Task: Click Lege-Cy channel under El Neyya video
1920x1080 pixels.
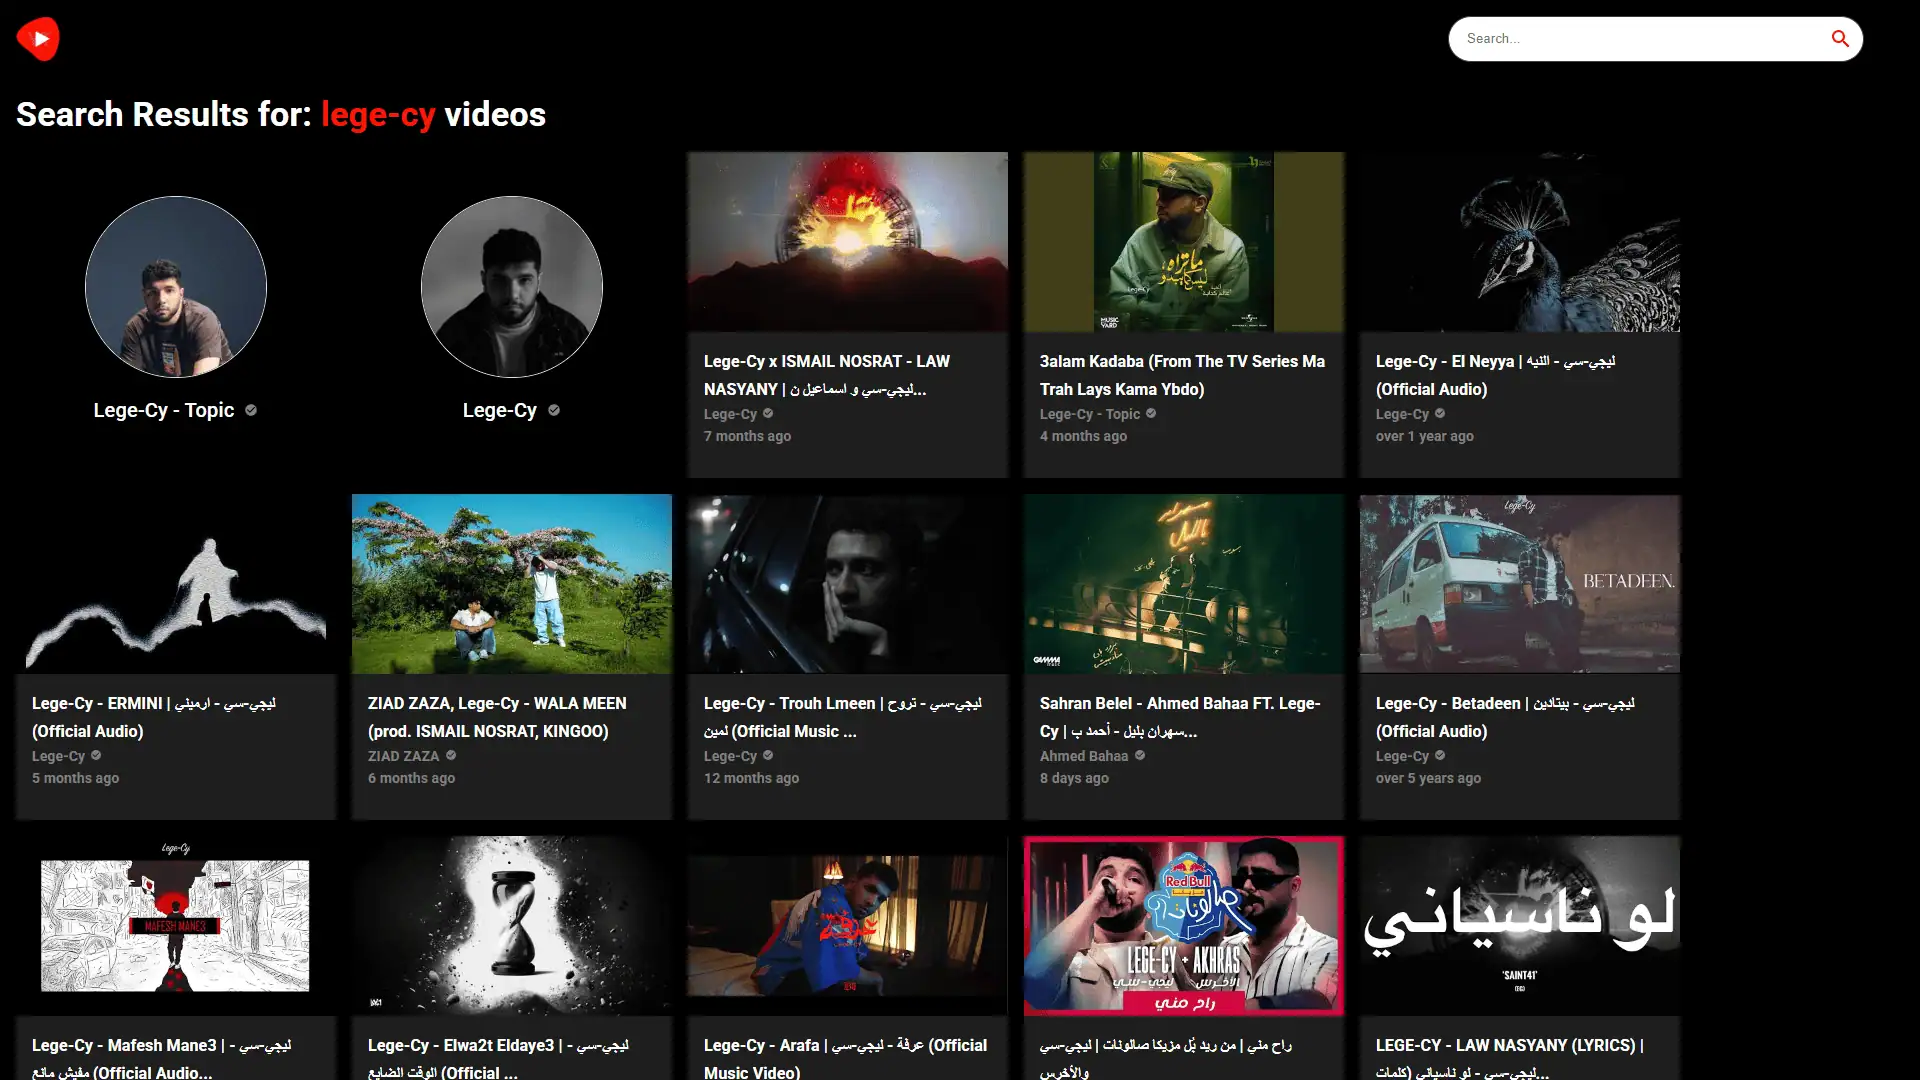Action: point(1402,414)
